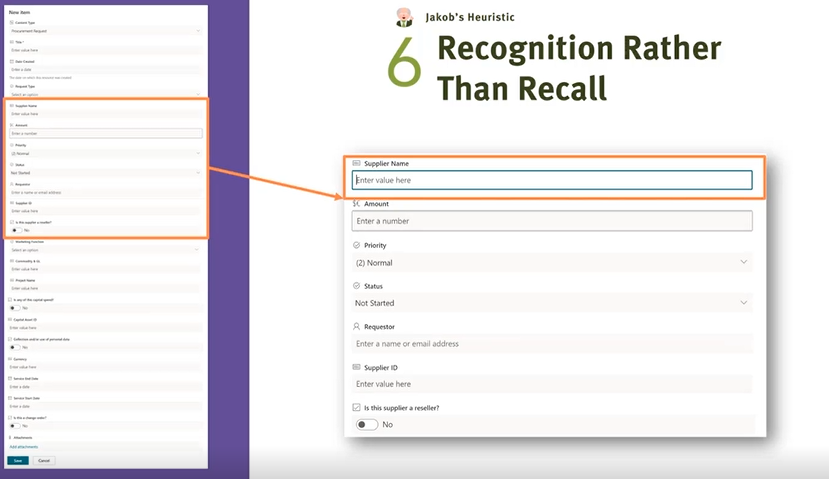Click the Capital Asset ID field icon
Image resolution: width=829 pixels, height=479 pixels.
(x=10, y=319)
